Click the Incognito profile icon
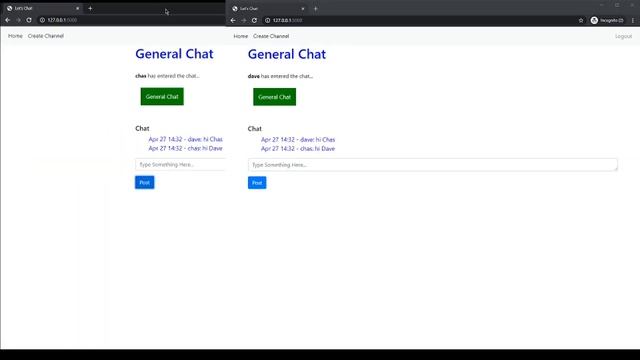640x360 pixels. pos(607,20)
